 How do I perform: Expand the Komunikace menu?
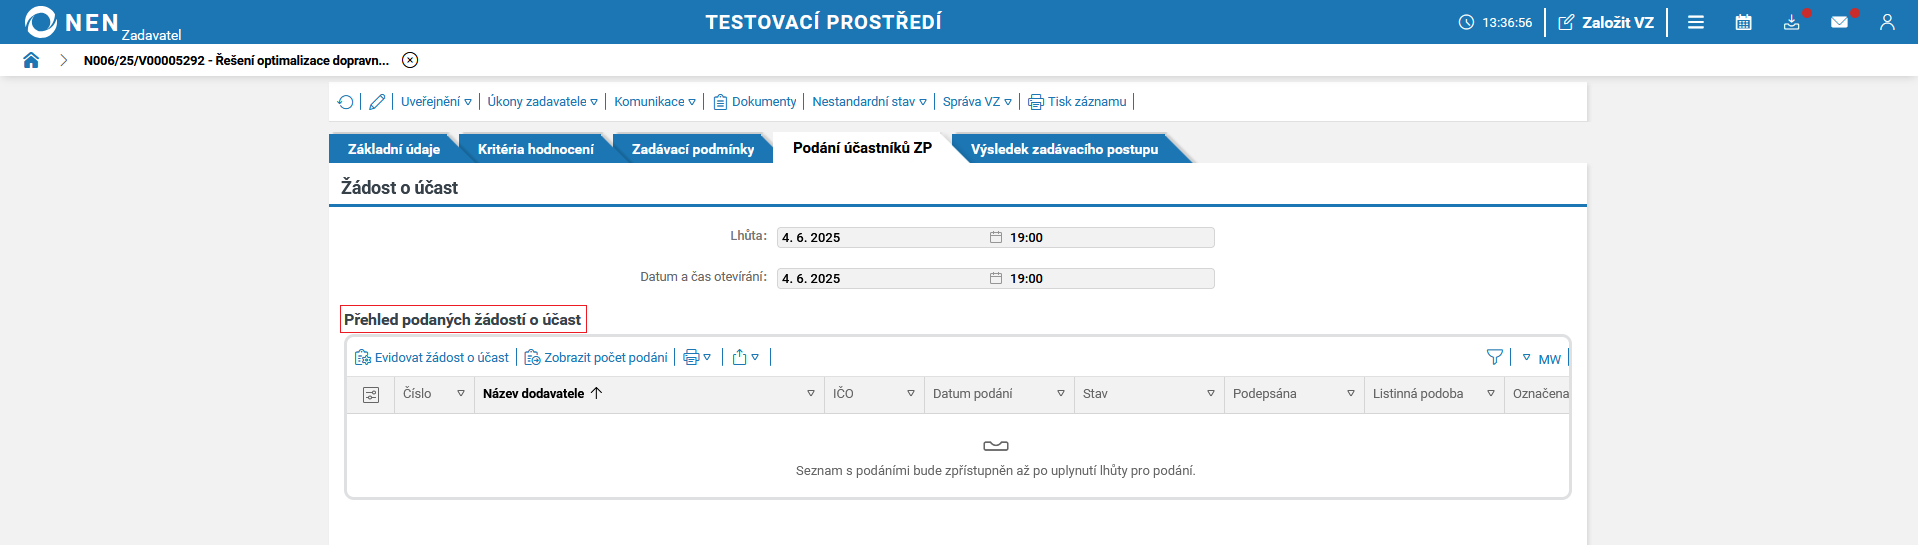click(655, 102)
